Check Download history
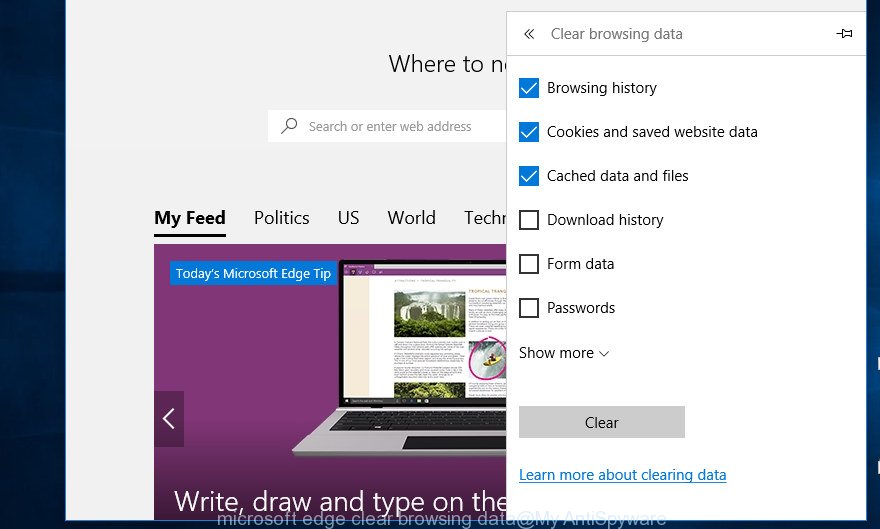The width and height of the screenshot is (880, 529). 529,220
